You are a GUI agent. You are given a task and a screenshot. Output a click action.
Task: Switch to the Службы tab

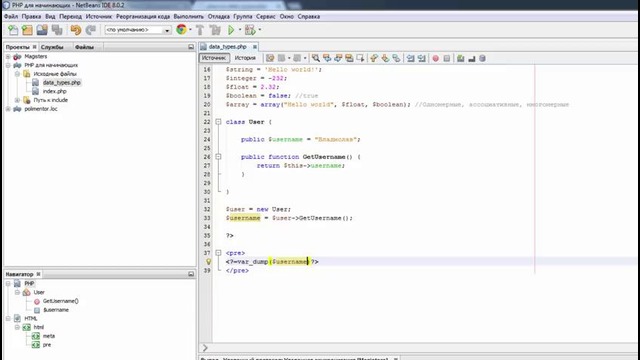tap(52, 47)
